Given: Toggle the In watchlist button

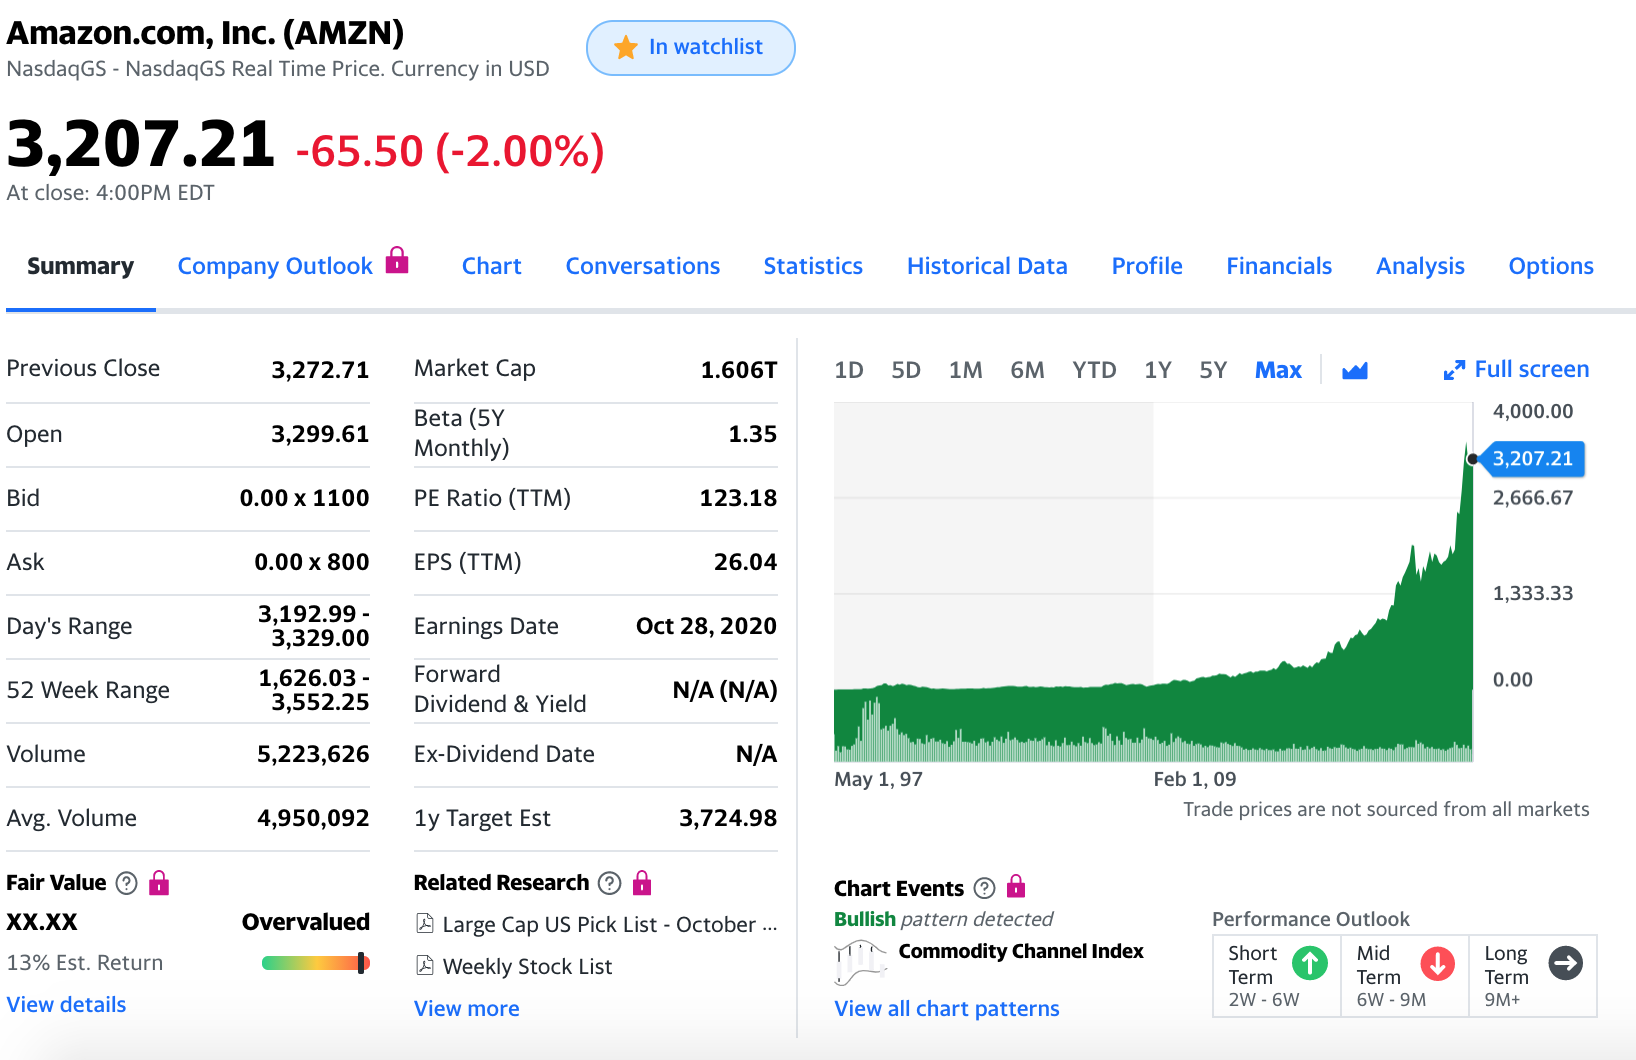Looking at the screenshot, I should pos(691,48).
